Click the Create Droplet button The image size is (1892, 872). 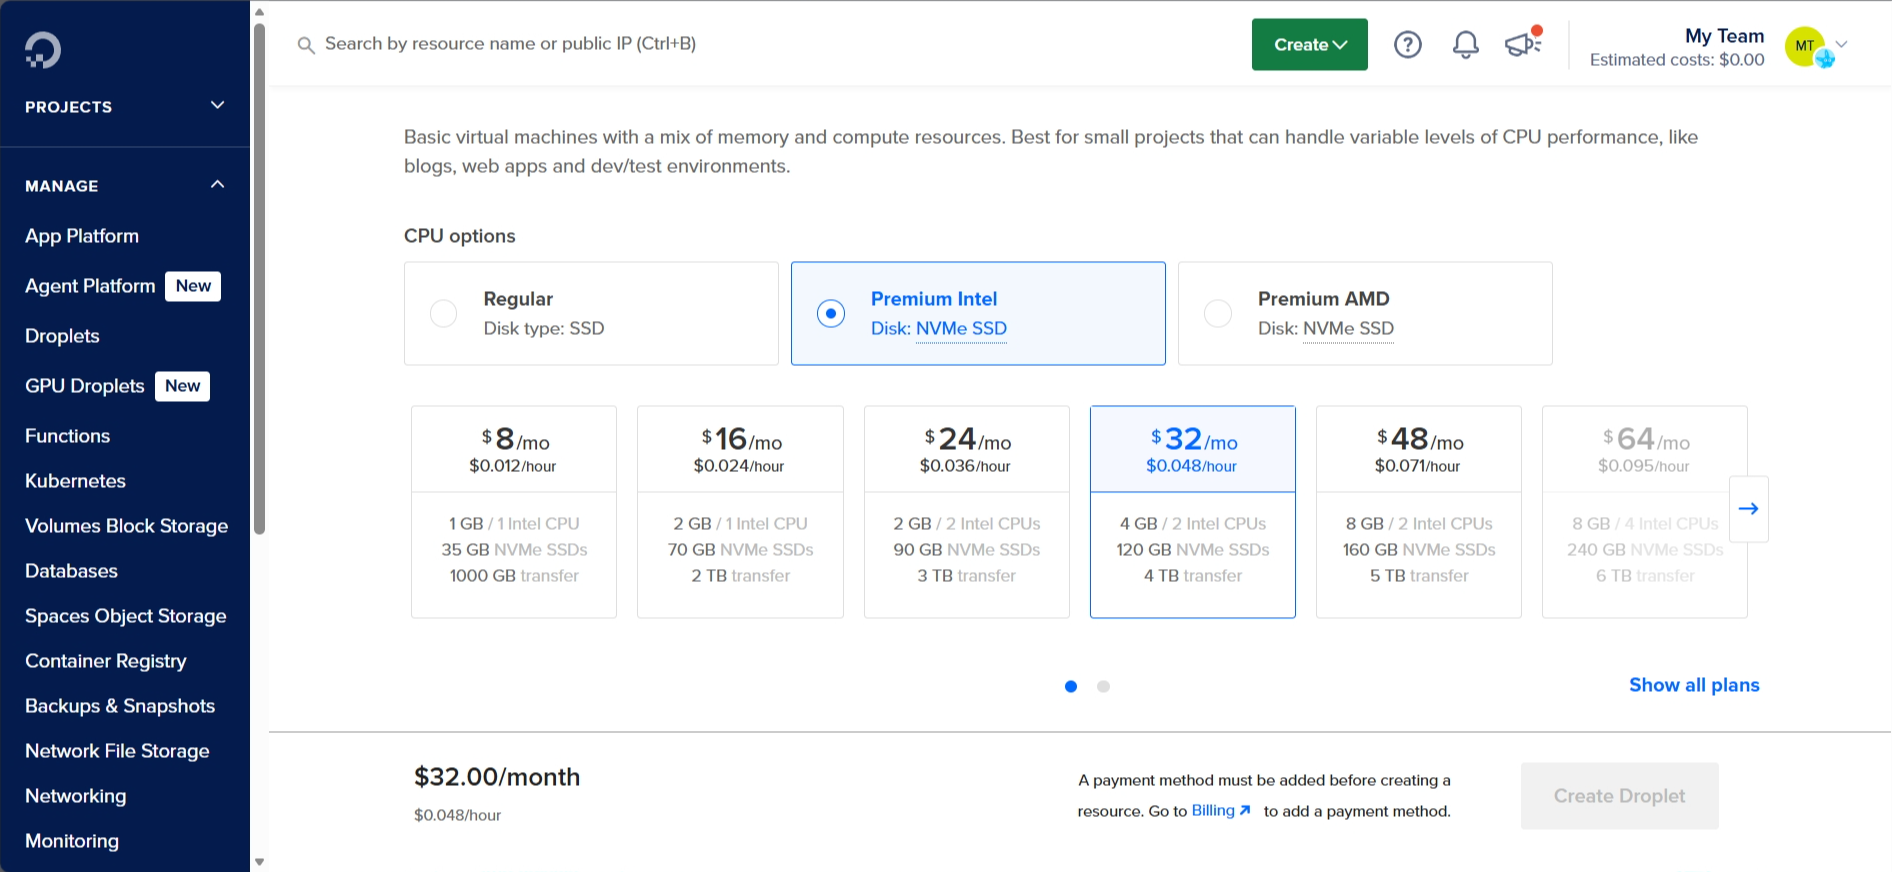(1619, 796)
